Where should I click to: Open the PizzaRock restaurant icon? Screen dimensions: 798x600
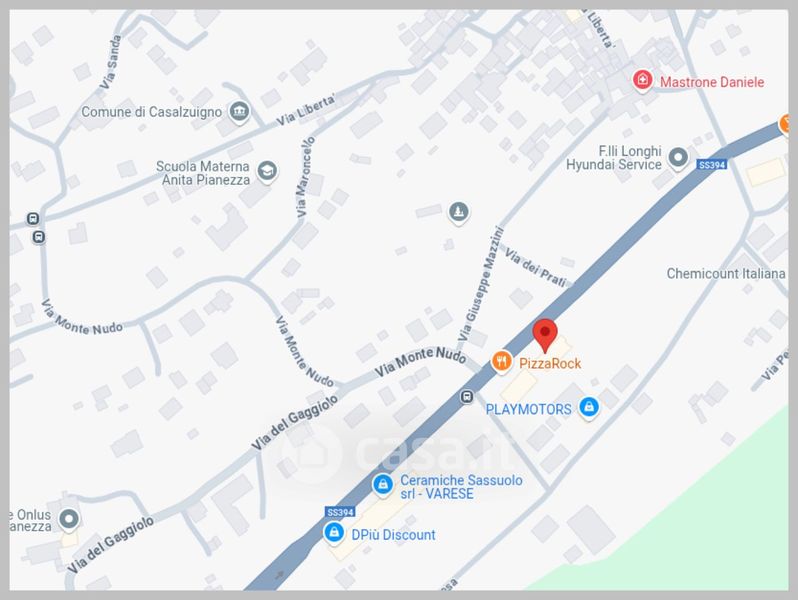pyautogui.click(x=501, y=362)
